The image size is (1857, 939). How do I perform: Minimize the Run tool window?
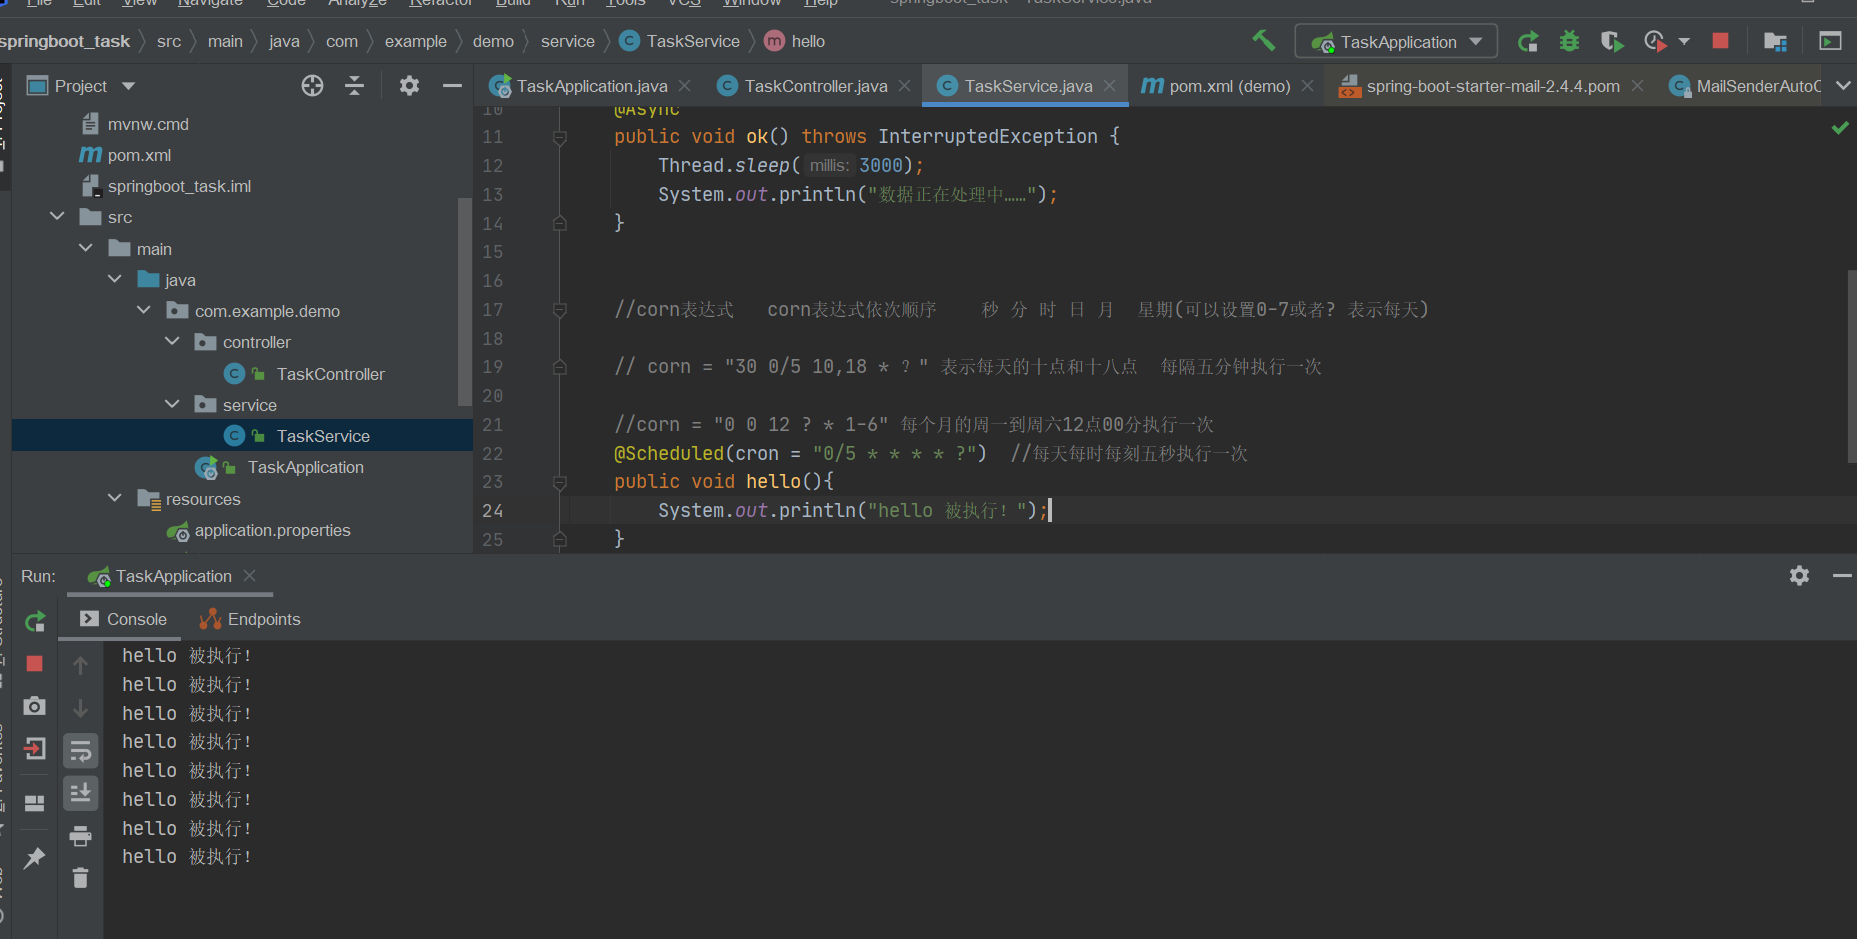pyautogui.click(x=1842, y=575)
